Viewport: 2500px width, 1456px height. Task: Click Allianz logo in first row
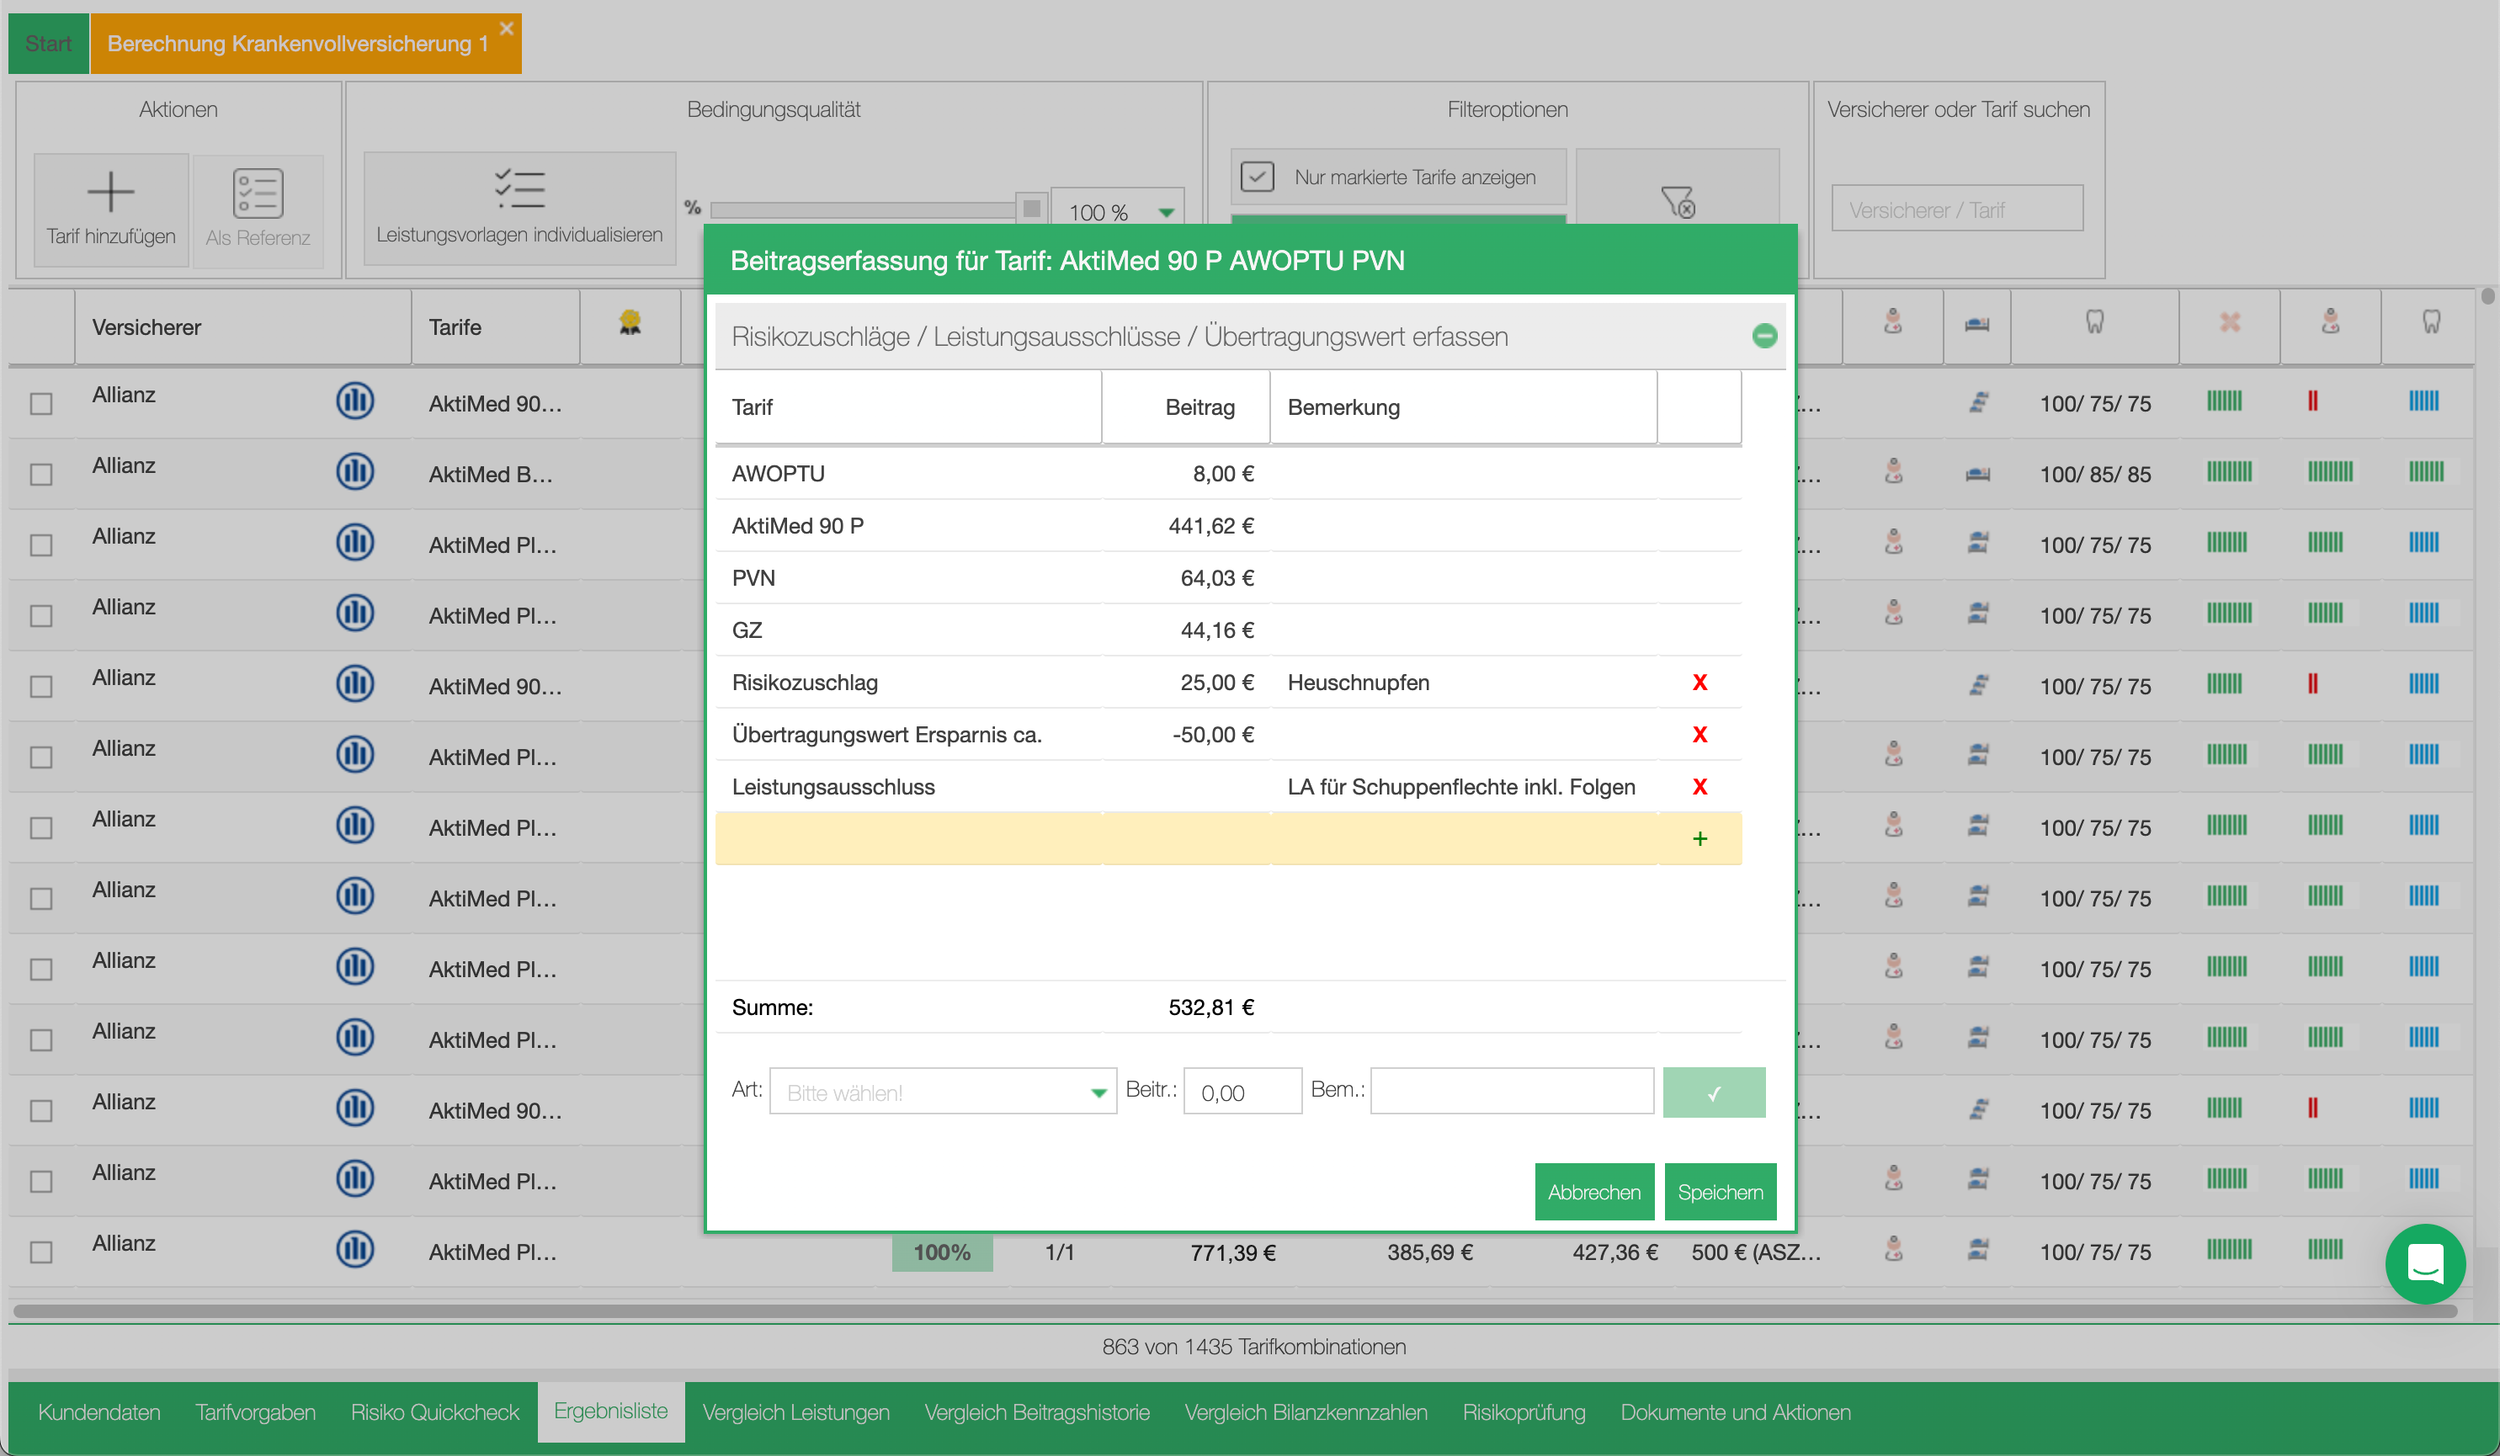point(355,401)
